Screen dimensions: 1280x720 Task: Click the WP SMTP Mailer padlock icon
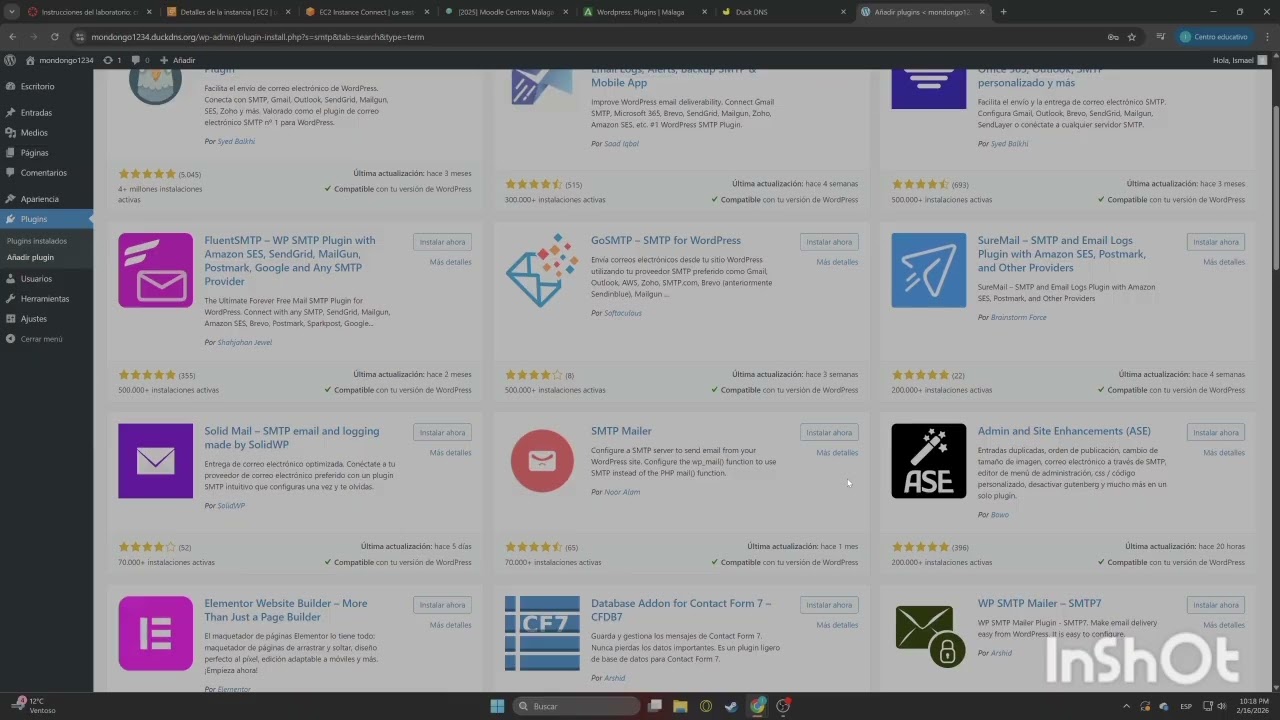point(929,633)
